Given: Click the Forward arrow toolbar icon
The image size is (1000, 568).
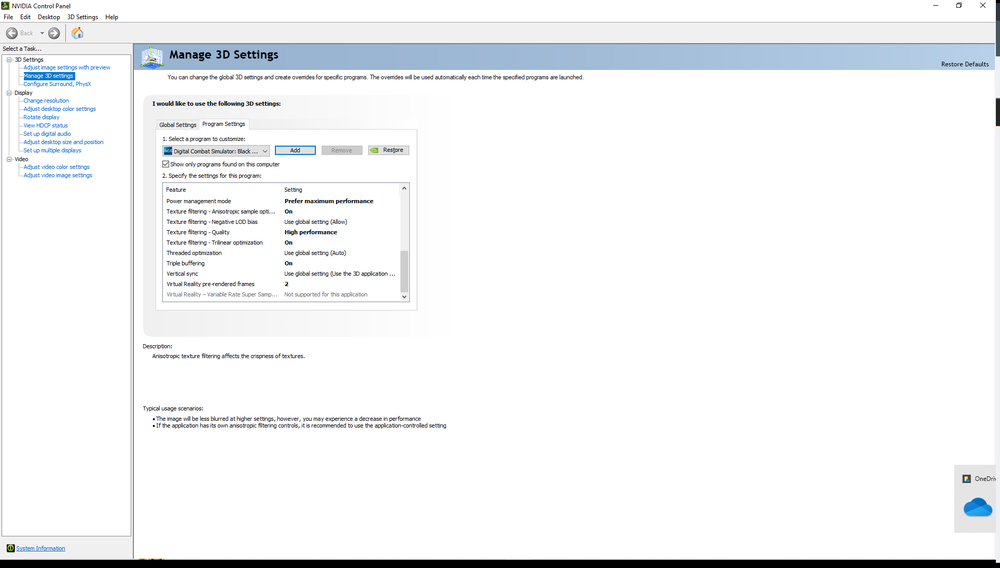Looking at the screenshot, I should point(54,33).
